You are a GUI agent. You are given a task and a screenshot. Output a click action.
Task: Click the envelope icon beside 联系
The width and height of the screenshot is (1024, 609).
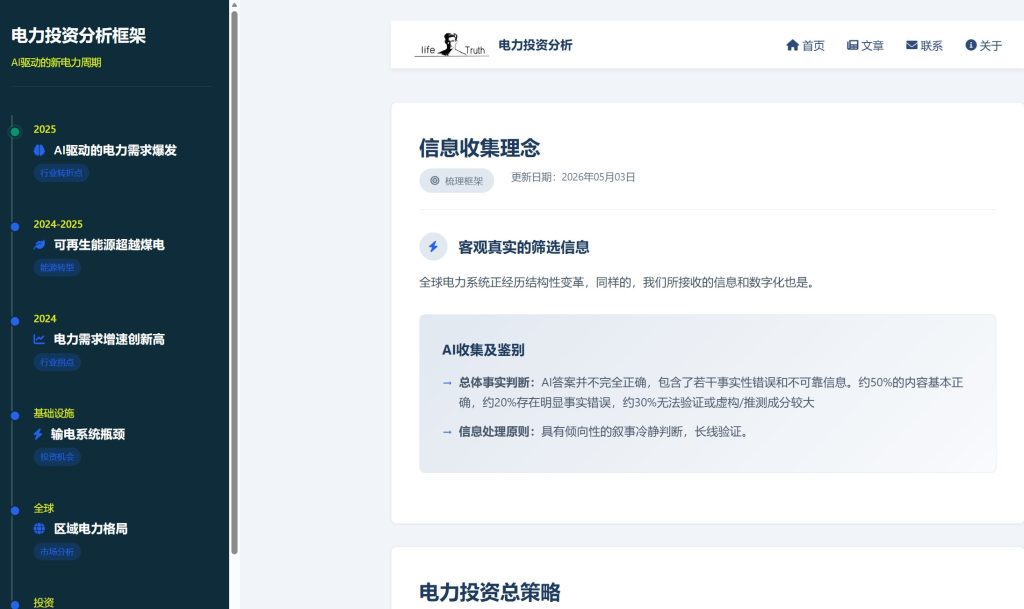coord(912,45)
